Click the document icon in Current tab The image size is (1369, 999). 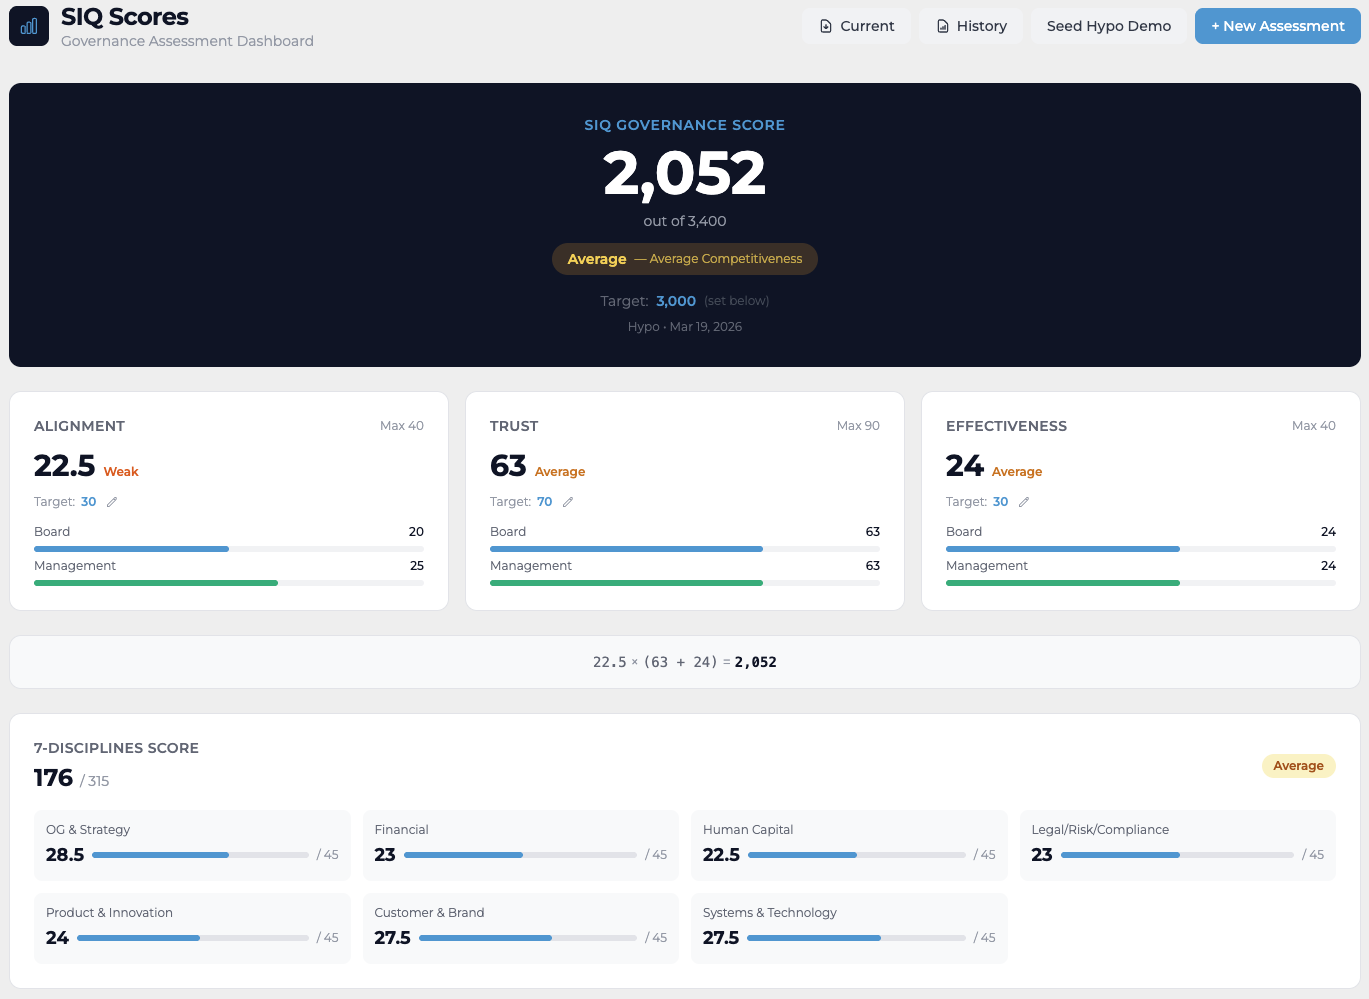pos(826,26)
